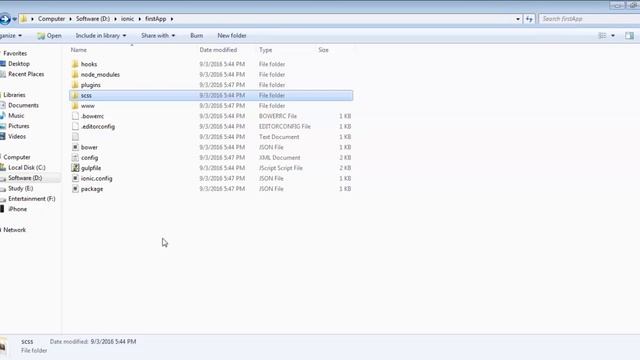Click the New folder button
Screen dimensions: 640x360
coord(232,36)
